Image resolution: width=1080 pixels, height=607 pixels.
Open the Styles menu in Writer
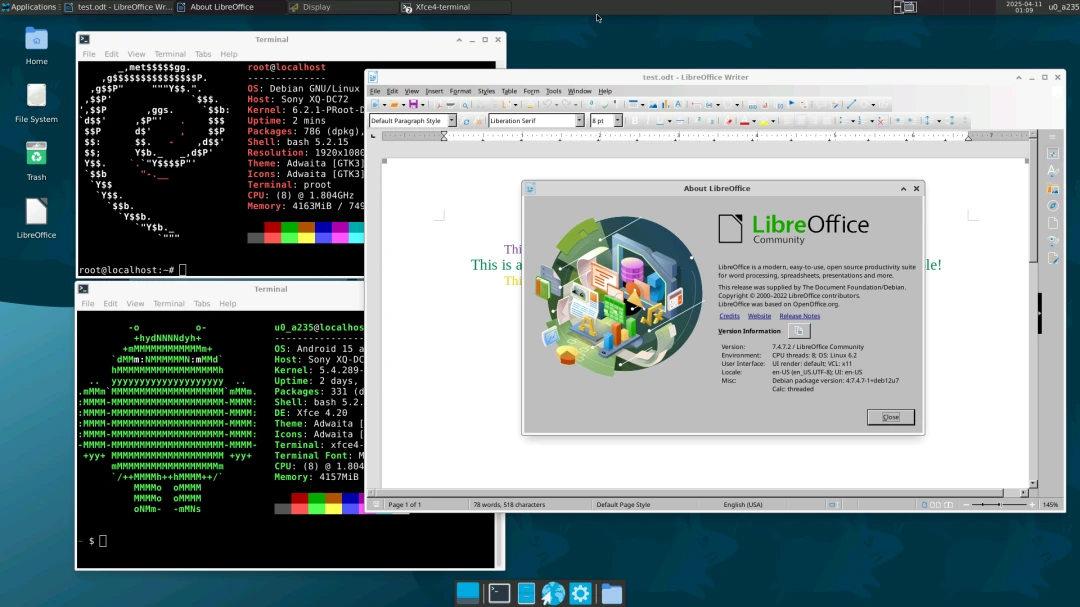tap(486, 91)
